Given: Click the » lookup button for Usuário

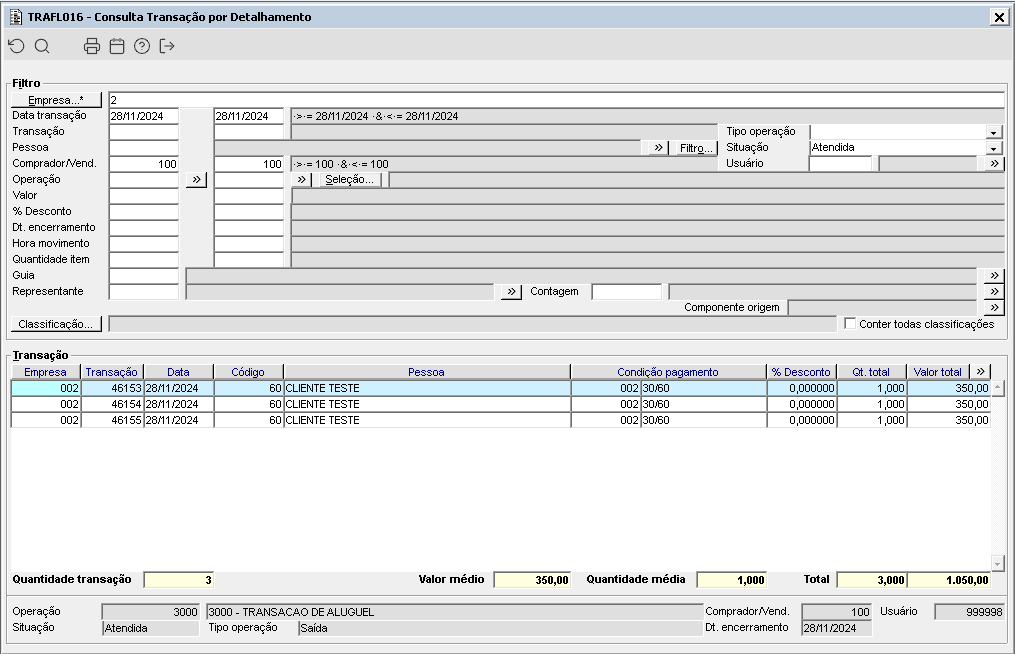Looking at the screenshot, I should coord(994,164).
